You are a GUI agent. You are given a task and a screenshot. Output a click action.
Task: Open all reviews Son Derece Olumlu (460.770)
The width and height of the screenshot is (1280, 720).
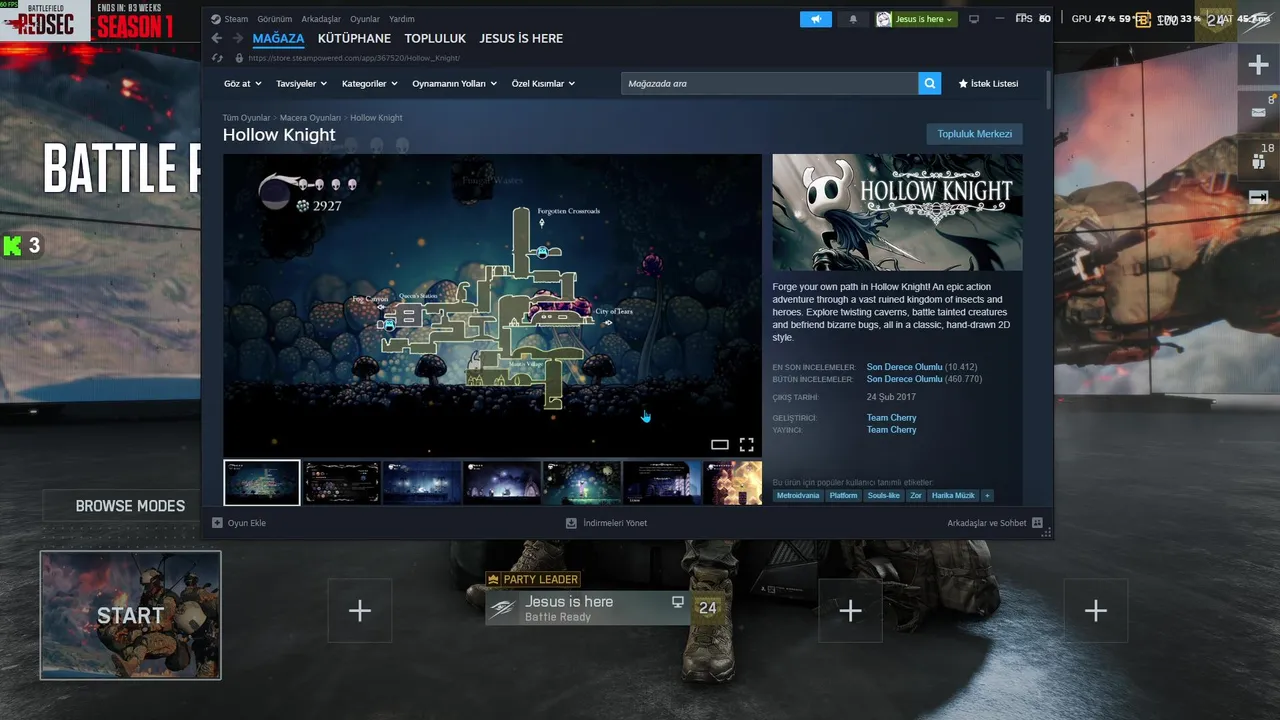[x=924, y=379]
